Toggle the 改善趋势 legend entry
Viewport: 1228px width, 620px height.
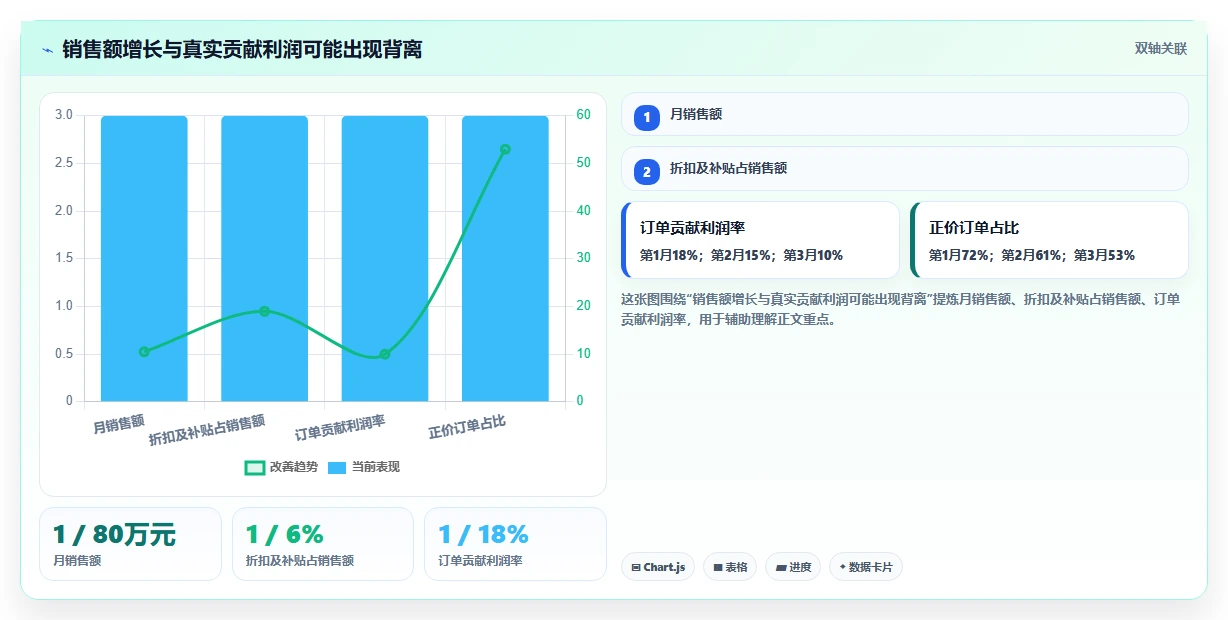click(x=282, y=467)
